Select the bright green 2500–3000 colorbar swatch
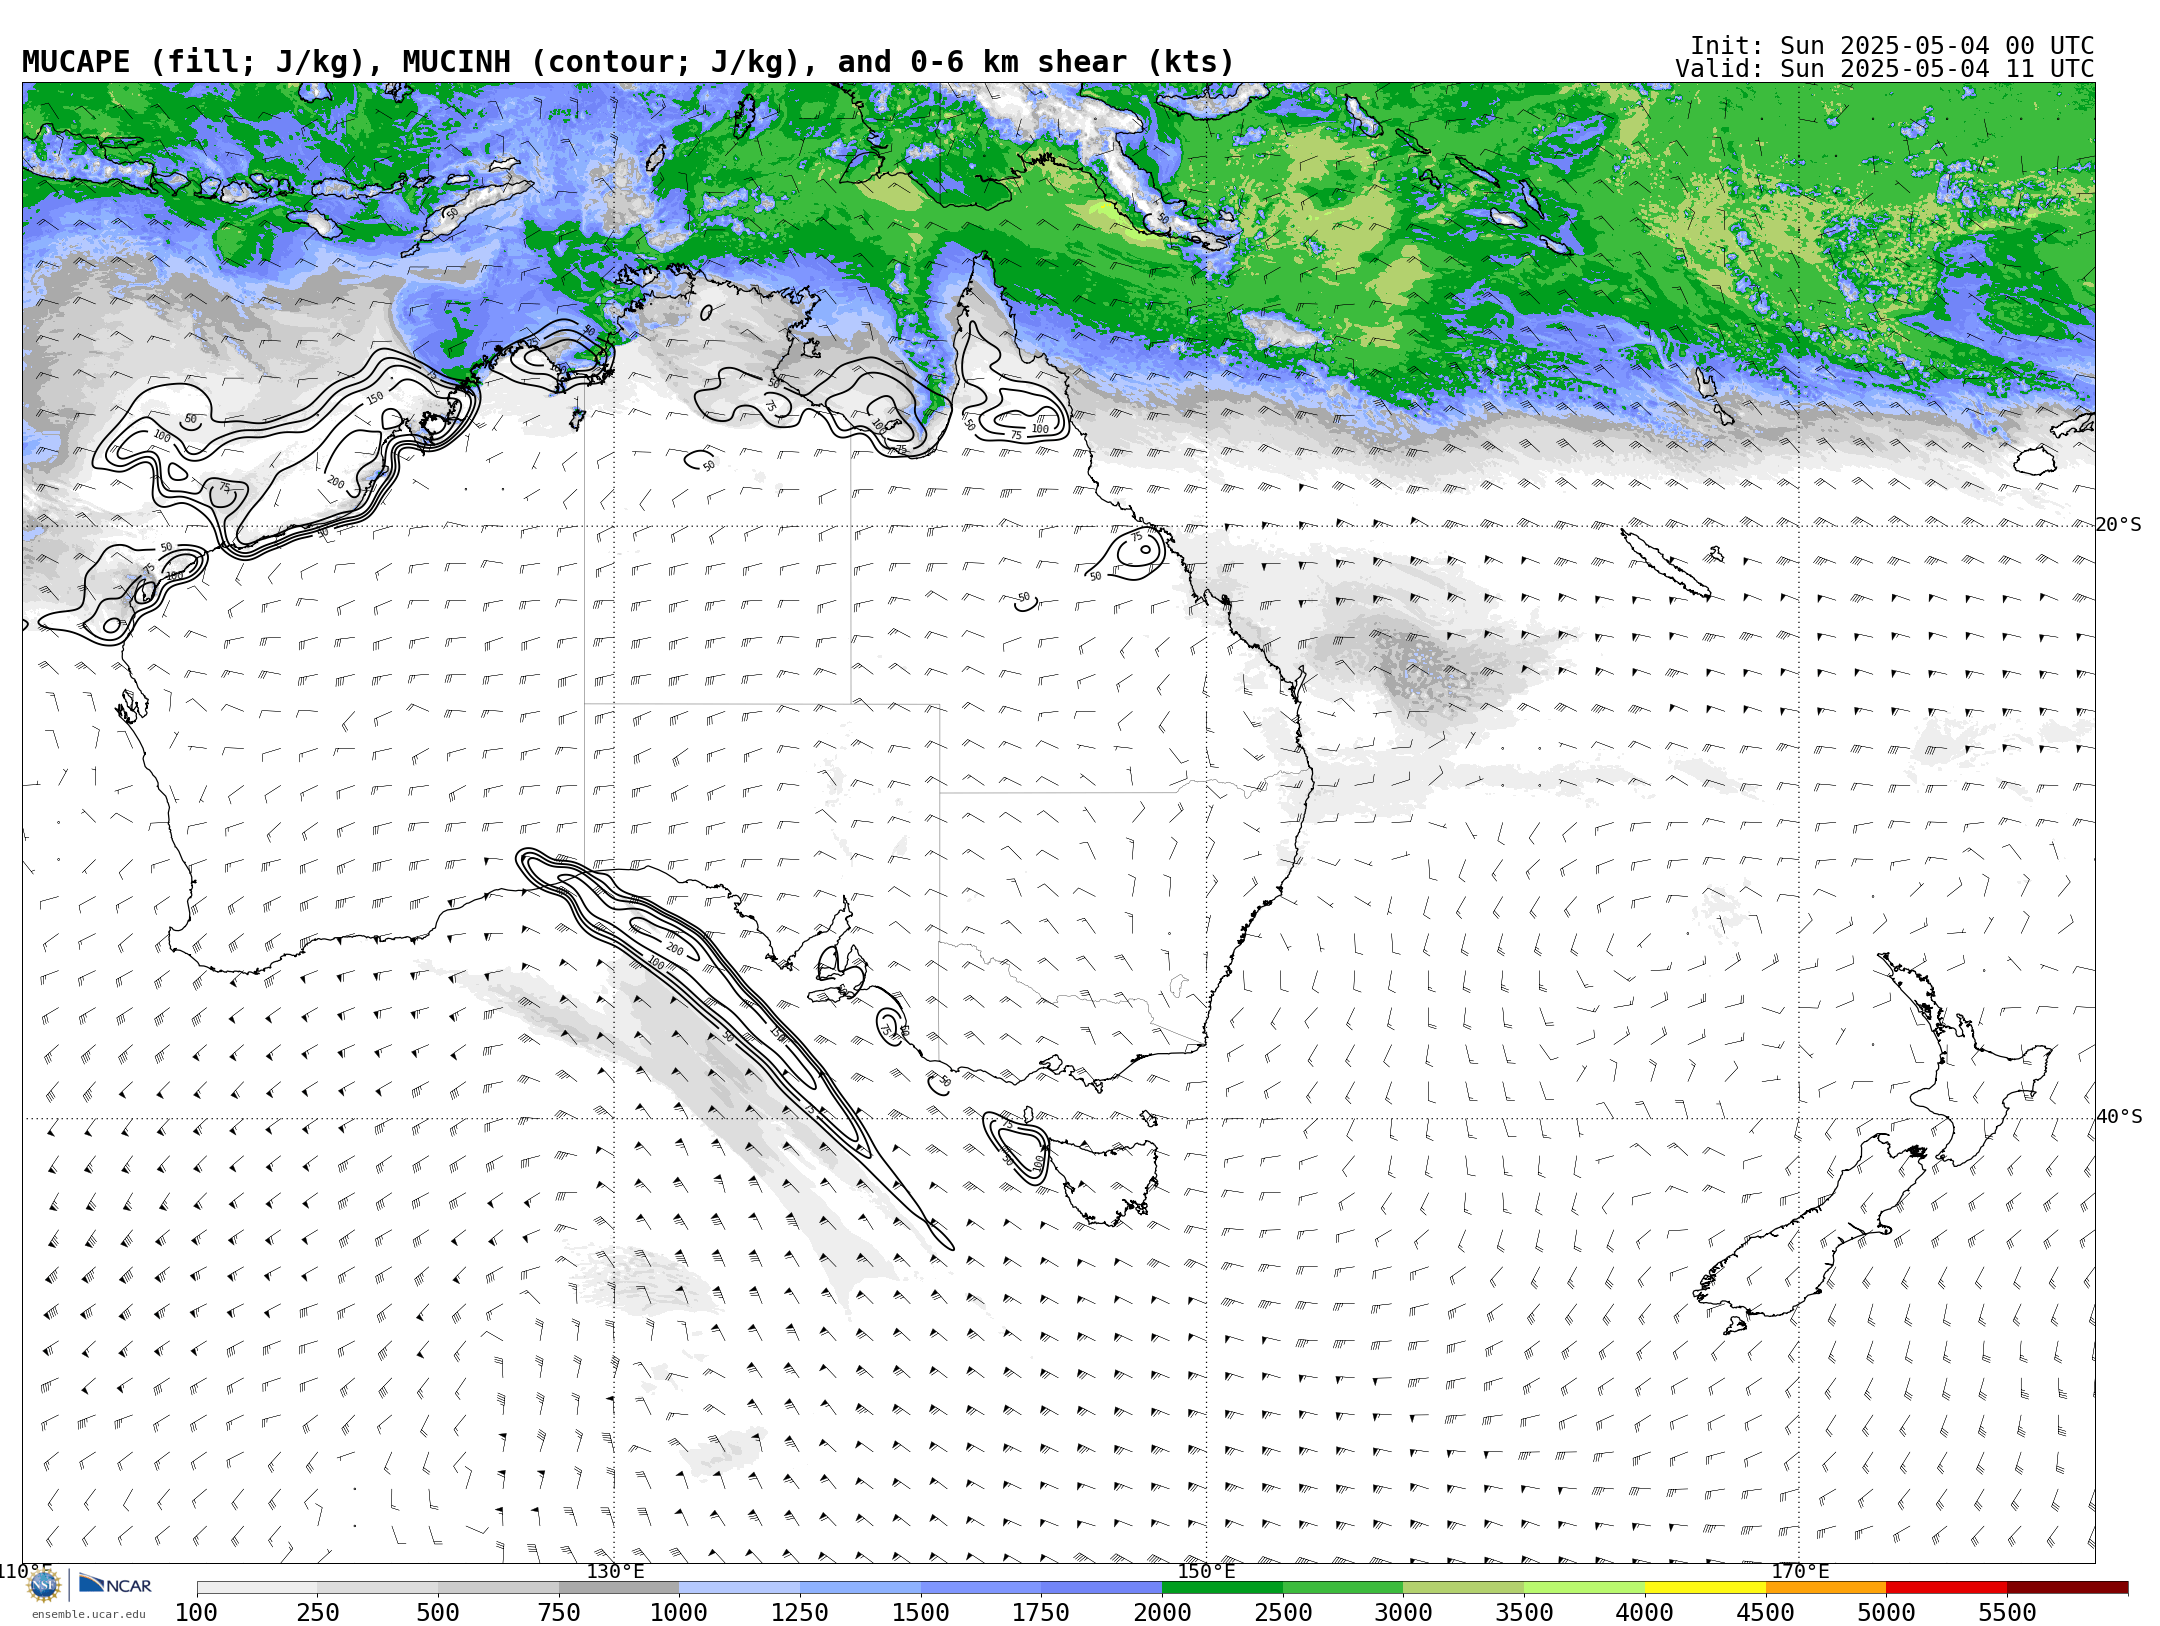 tap(1343, 1588)
